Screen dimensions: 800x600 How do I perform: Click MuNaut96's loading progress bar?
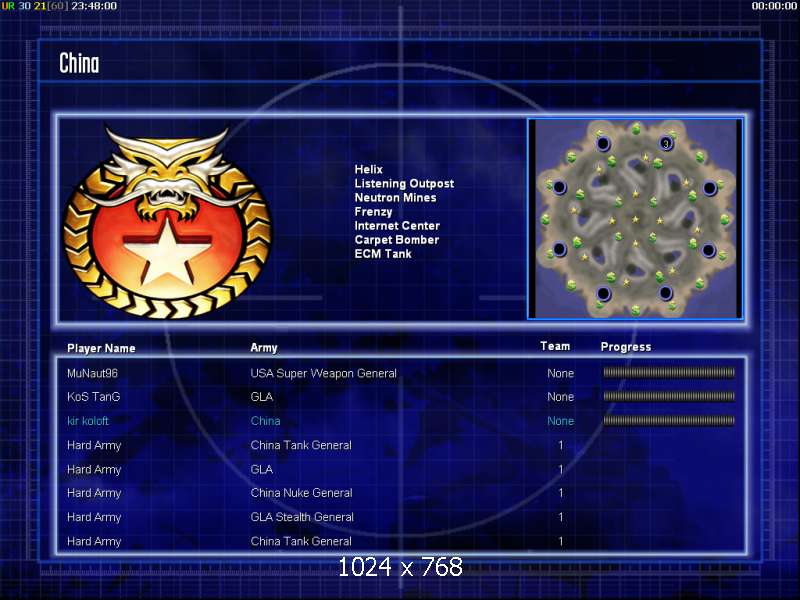coord(669,373)
